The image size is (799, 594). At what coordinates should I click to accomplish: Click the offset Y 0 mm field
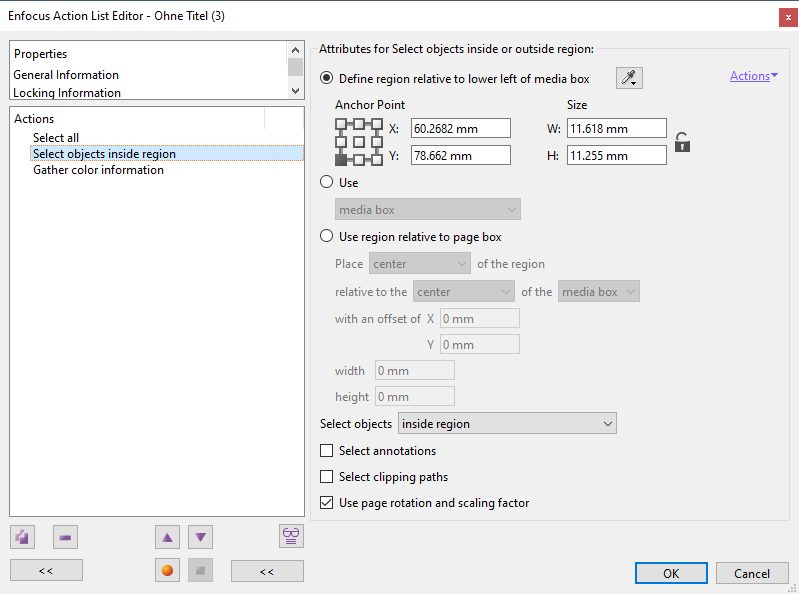[x=480, y=344]
